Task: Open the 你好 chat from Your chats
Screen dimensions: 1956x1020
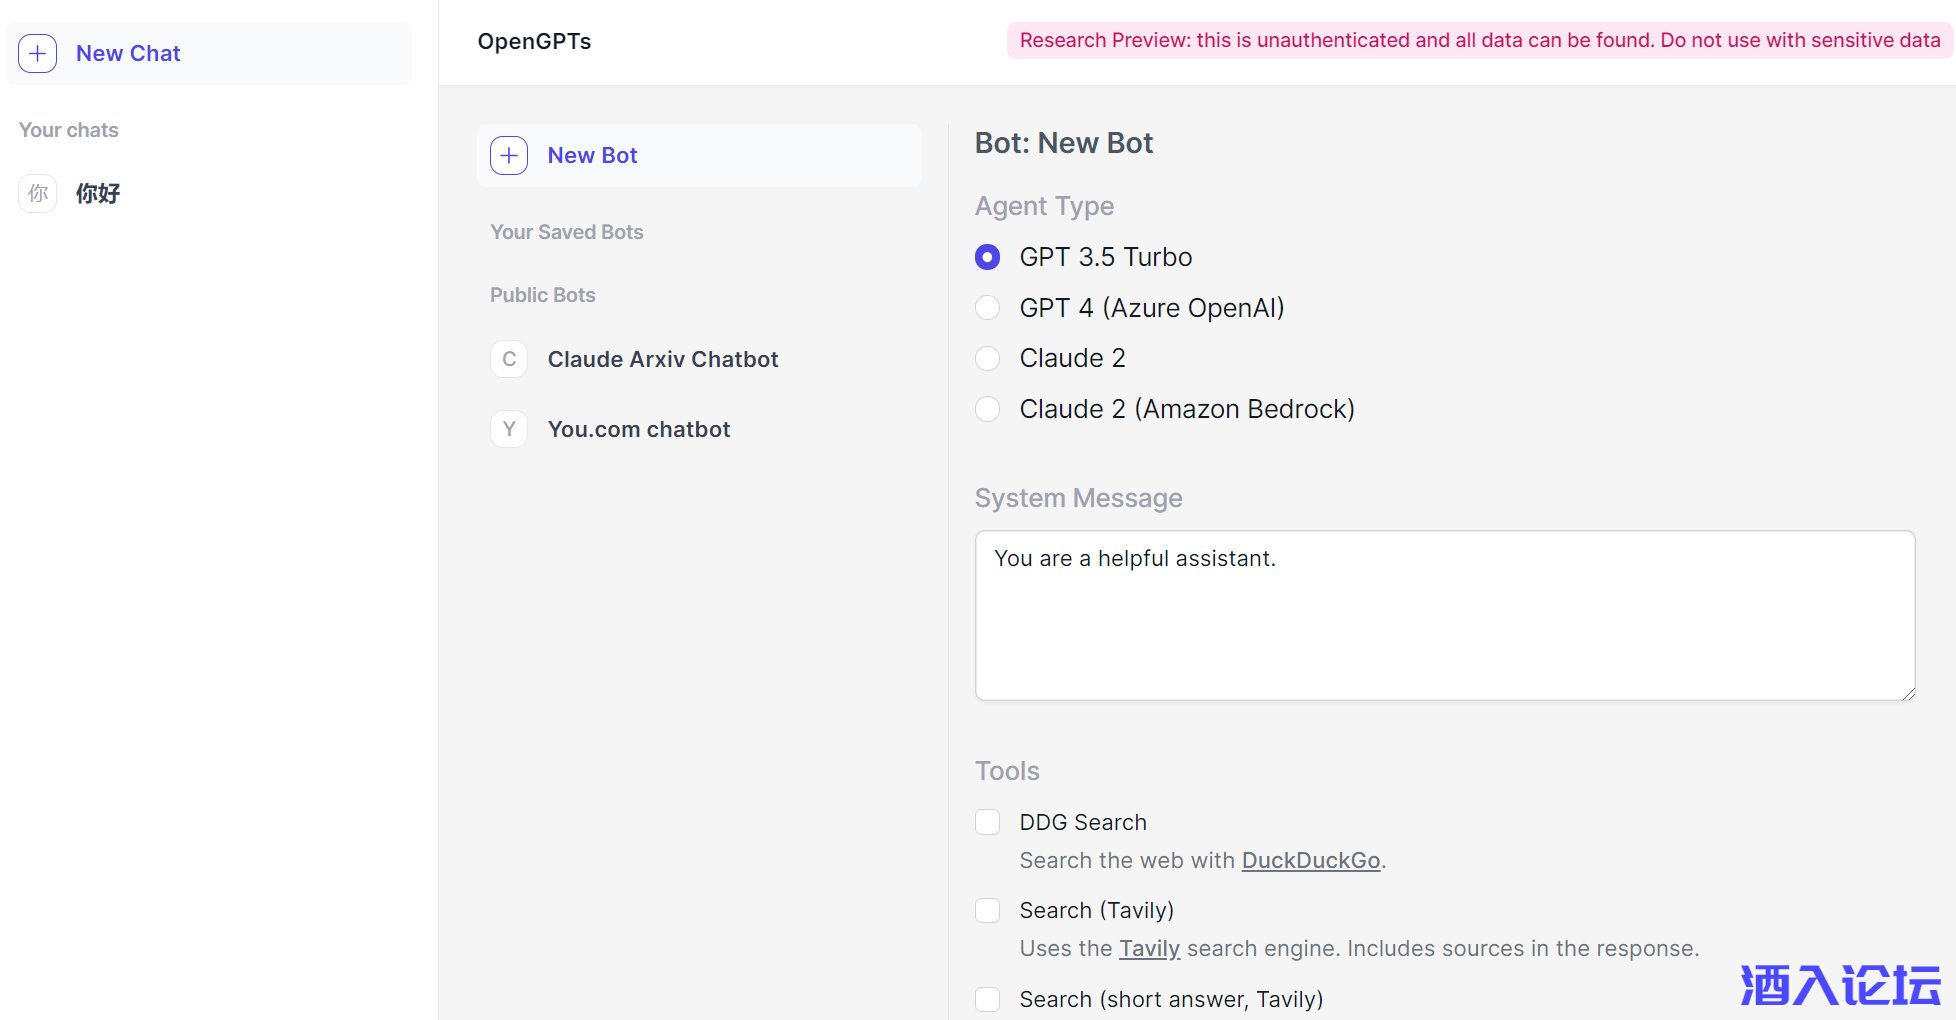Action: click(98, 193)
